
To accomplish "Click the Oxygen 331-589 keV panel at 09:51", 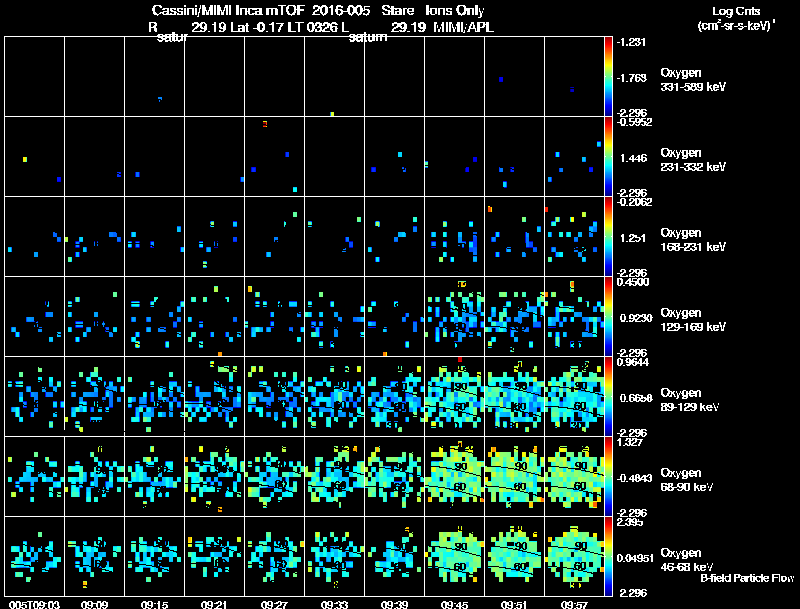I will [514, 77].
